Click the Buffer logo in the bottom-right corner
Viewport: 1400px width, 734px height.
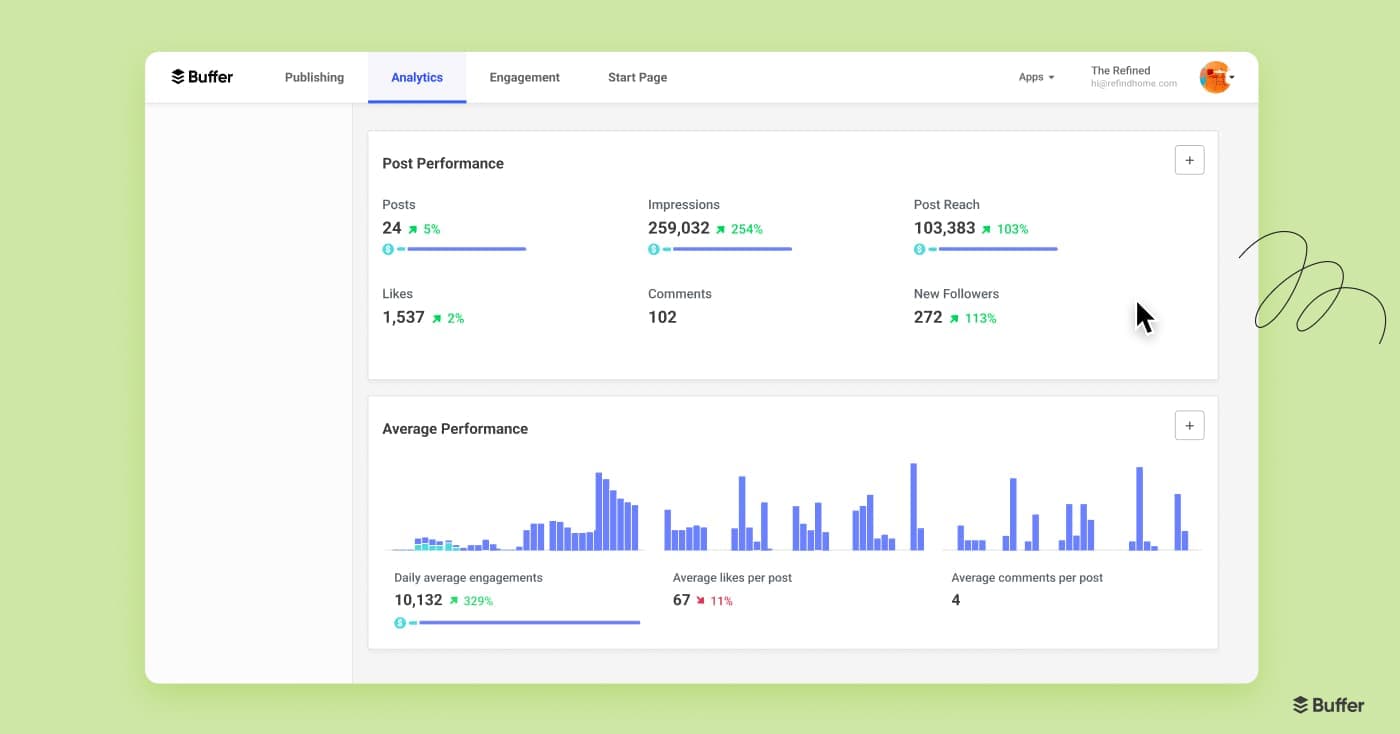pos(1328,704)
